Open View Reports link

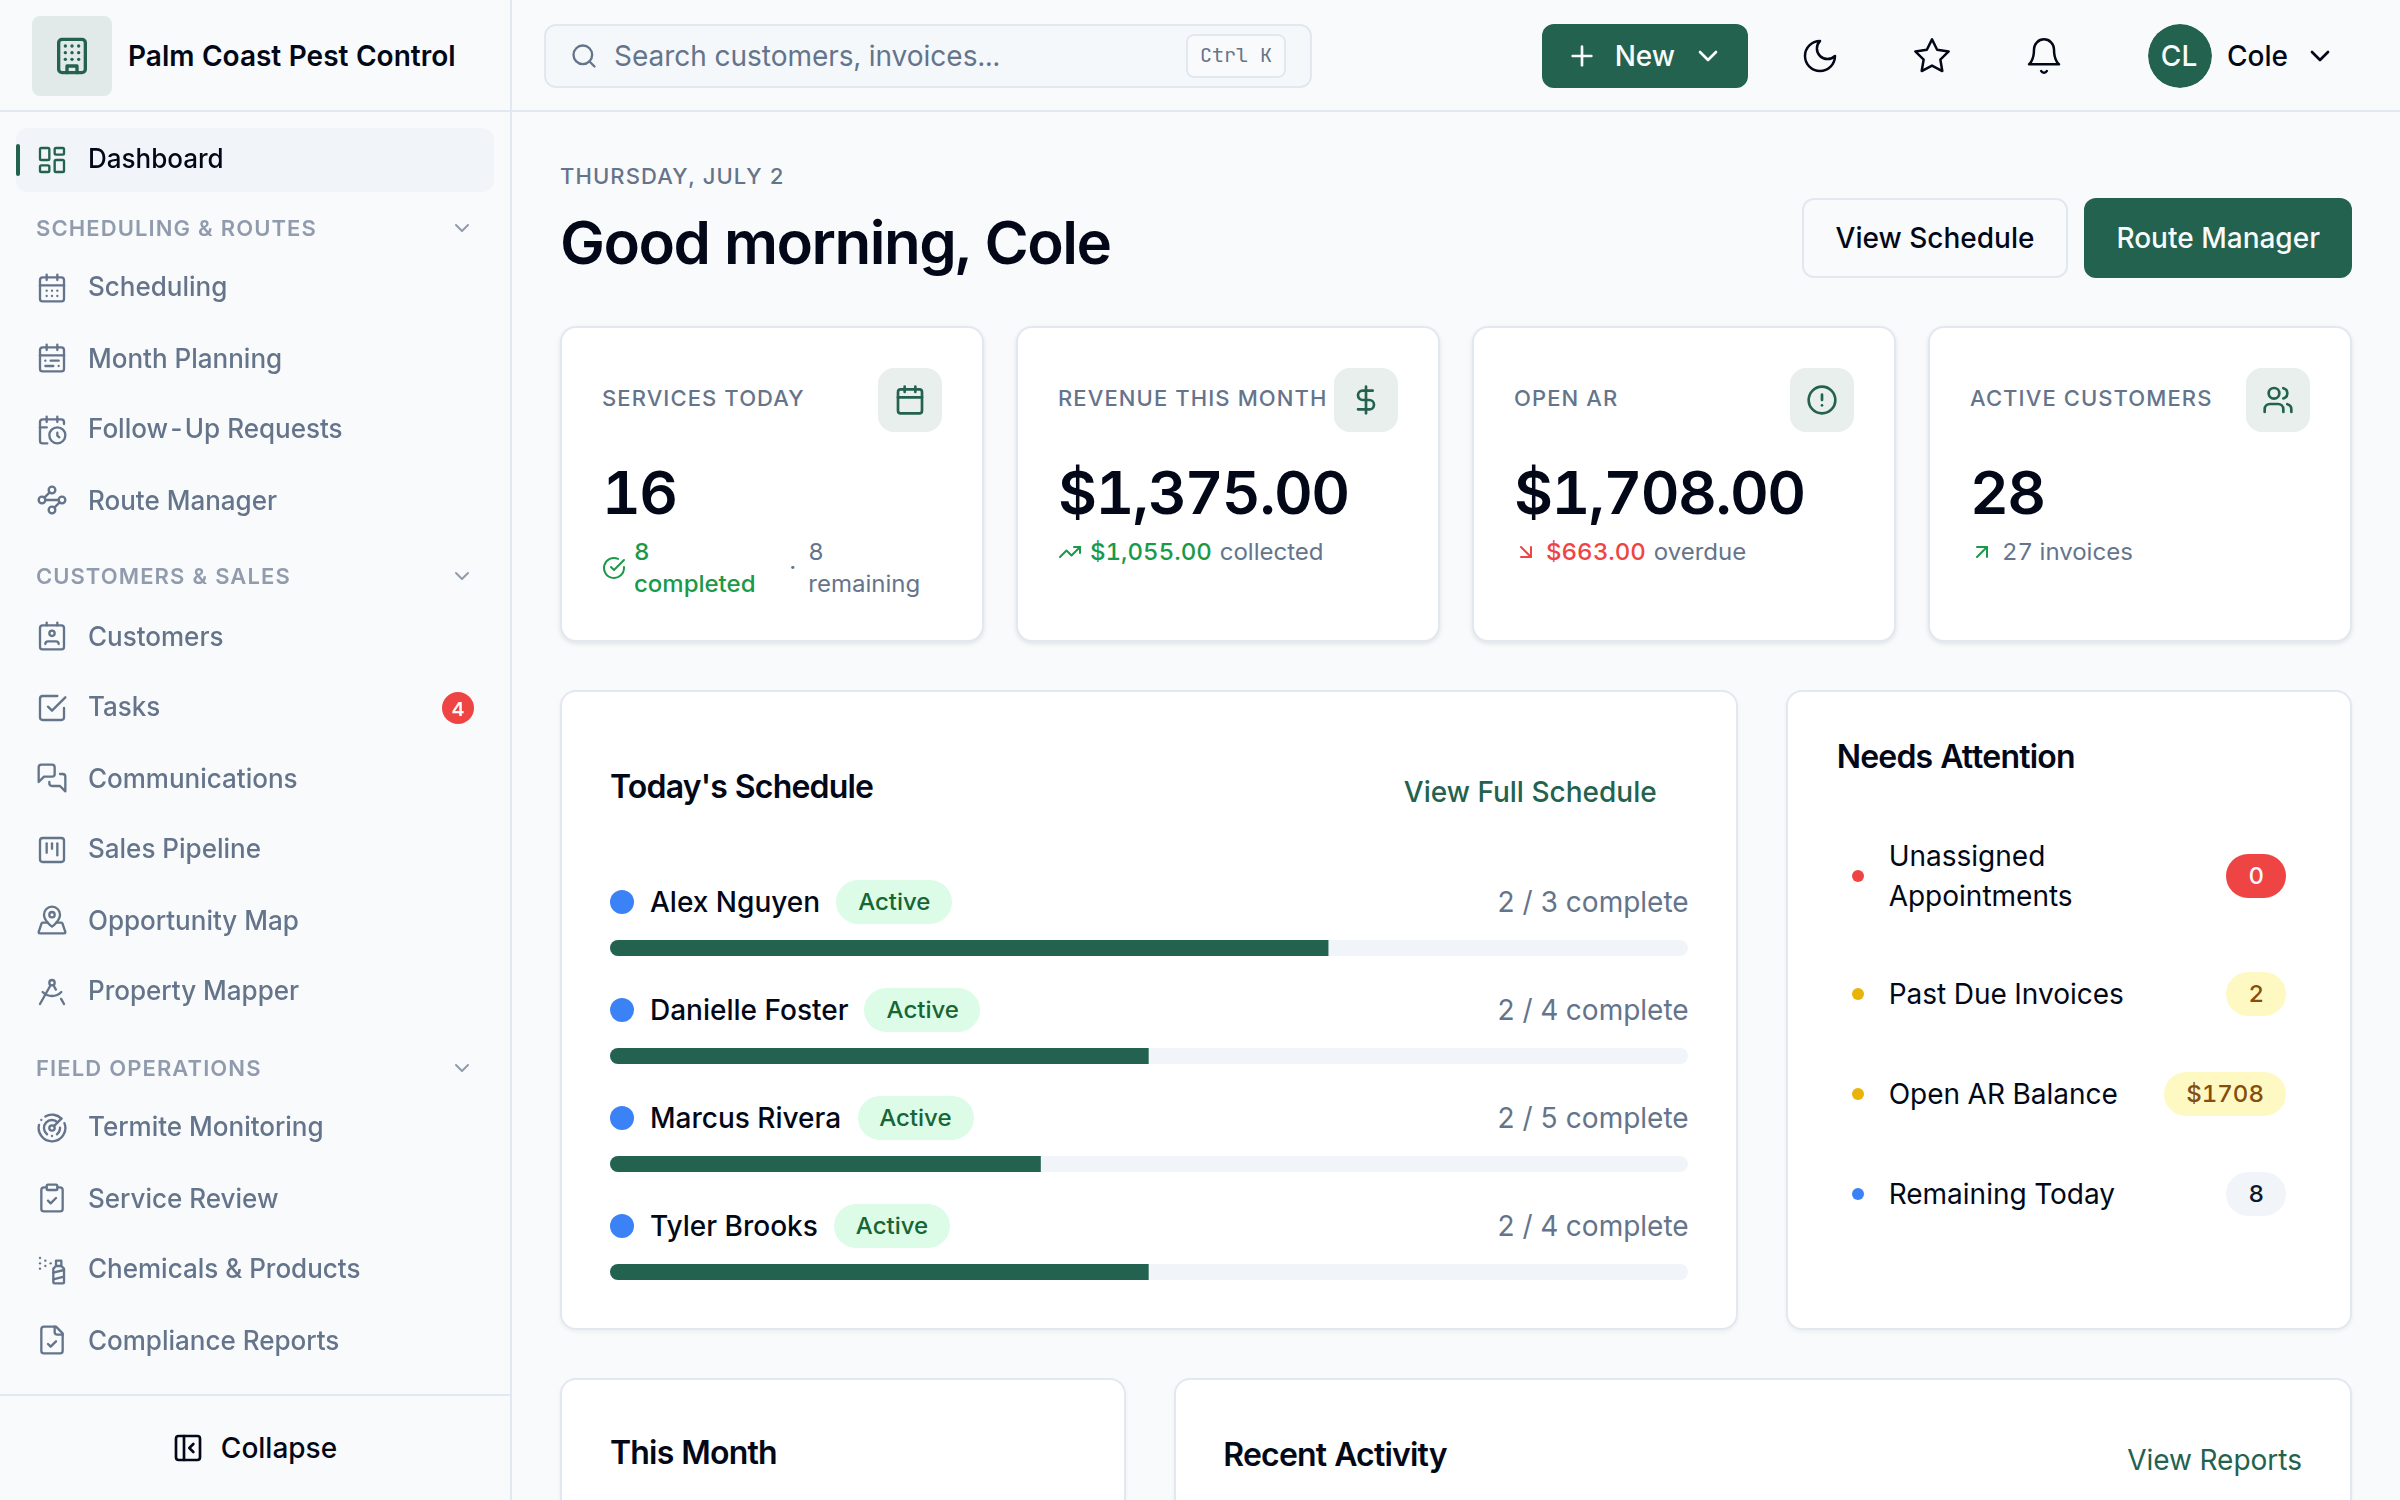2214,1460
